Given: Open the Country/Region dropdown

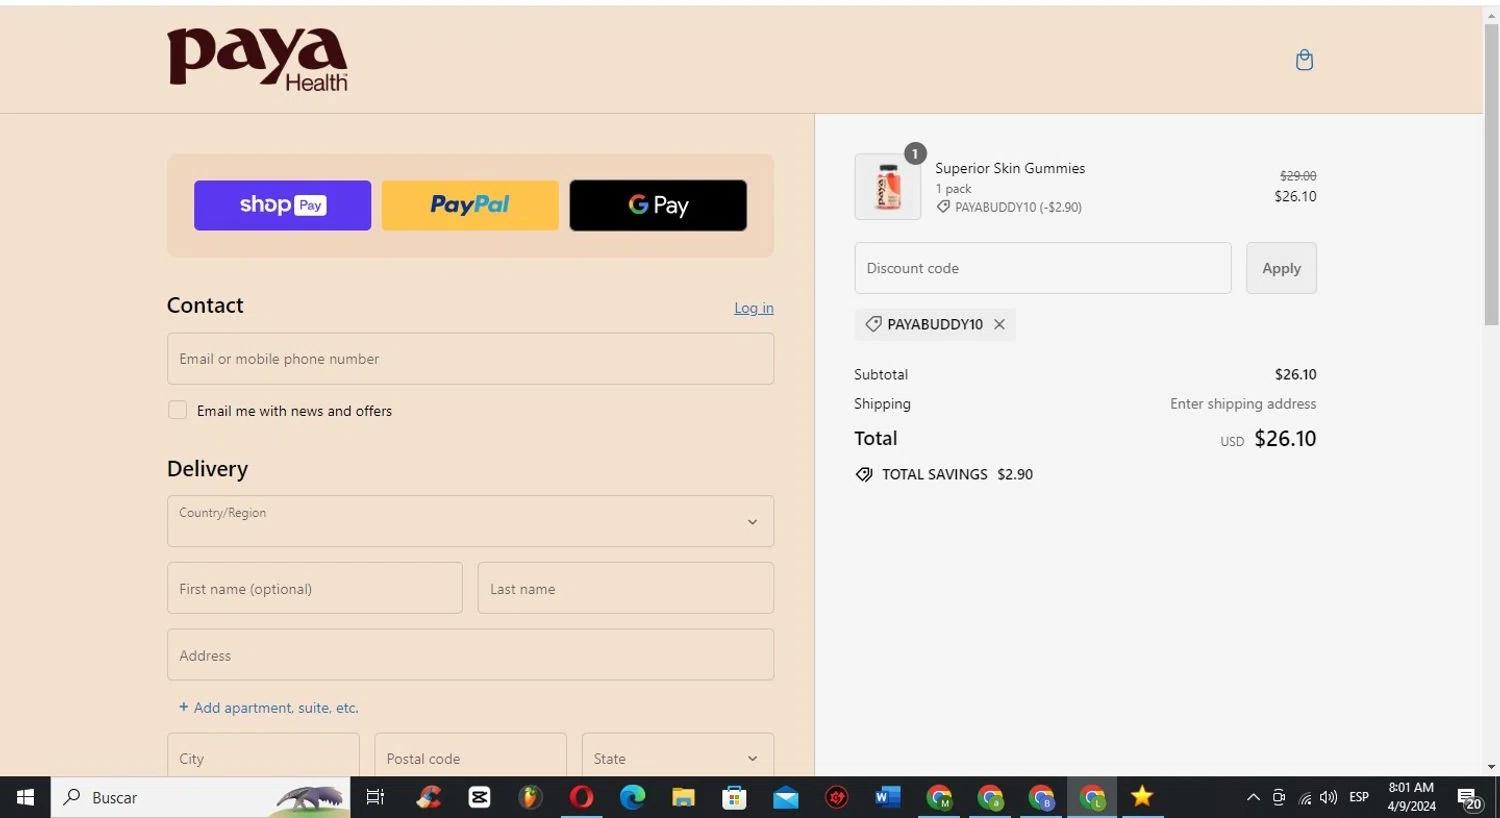Looking at the screenshot, I should point(470,521).
